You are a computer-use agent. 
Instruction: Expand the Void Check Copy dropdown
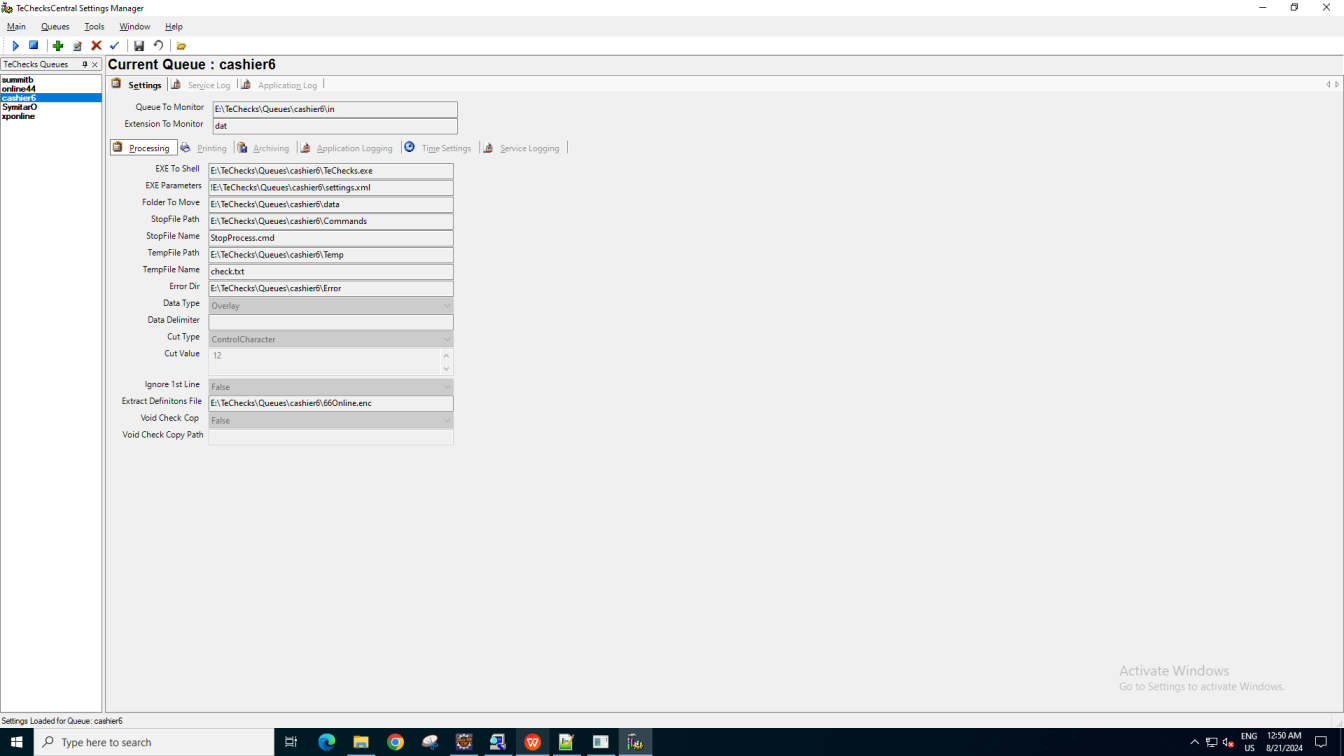click(447, 421)
